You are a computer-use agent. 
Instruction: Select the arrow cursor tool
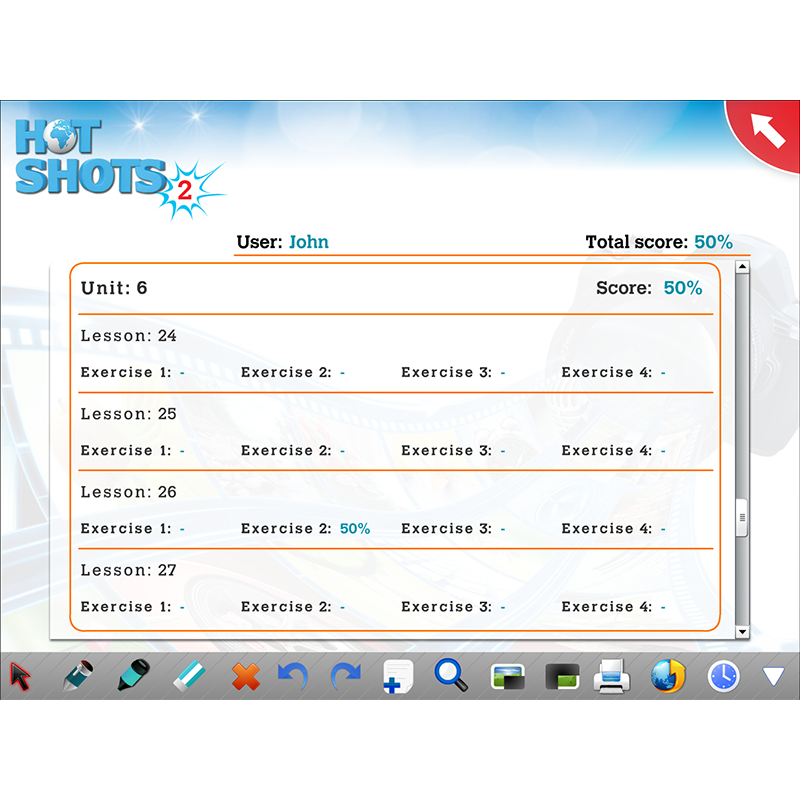coord(22,677)
